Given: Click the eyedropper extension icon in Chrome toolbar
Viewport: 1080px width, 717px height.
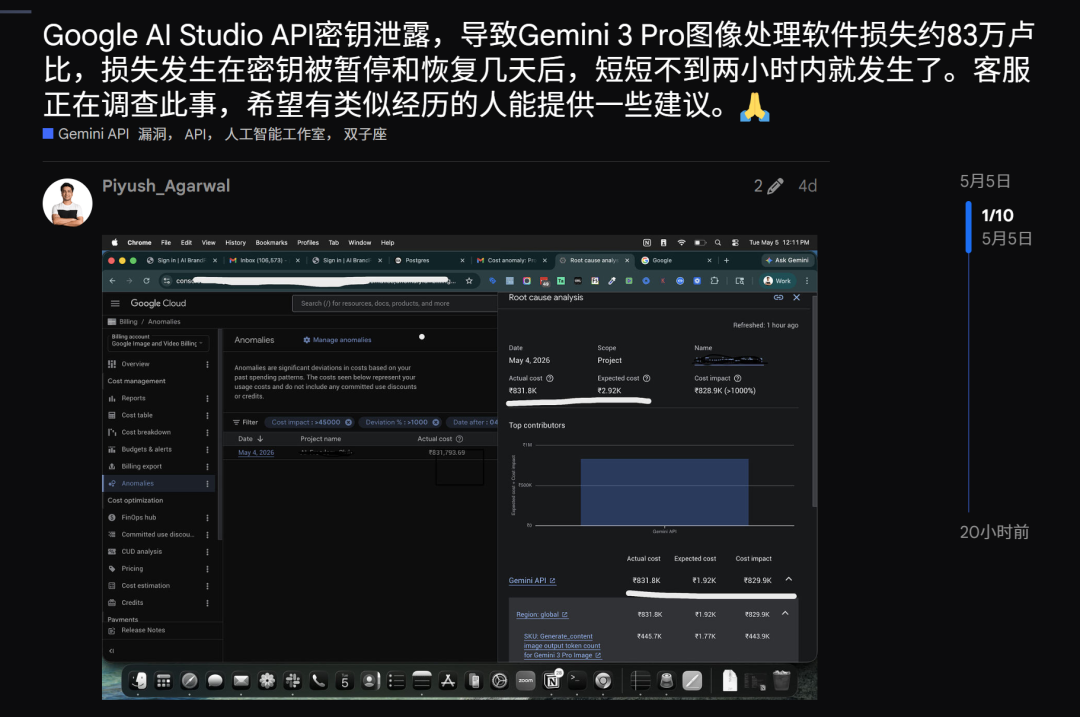Looking at the screenshot, I should [x=612, y=280].
